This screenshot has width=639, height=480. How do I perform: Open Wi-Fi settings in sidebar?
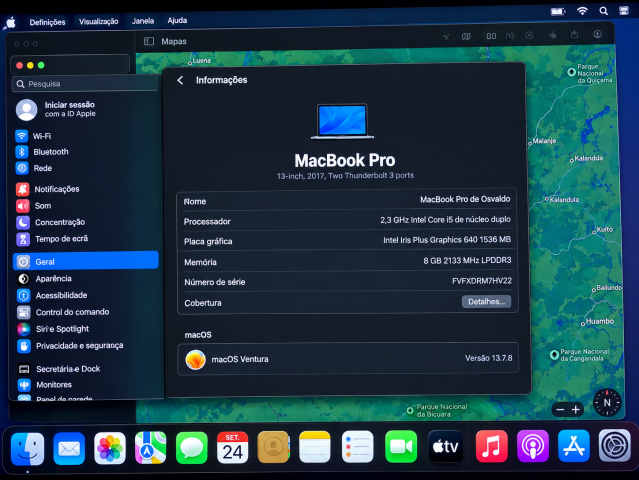point(33,136)
